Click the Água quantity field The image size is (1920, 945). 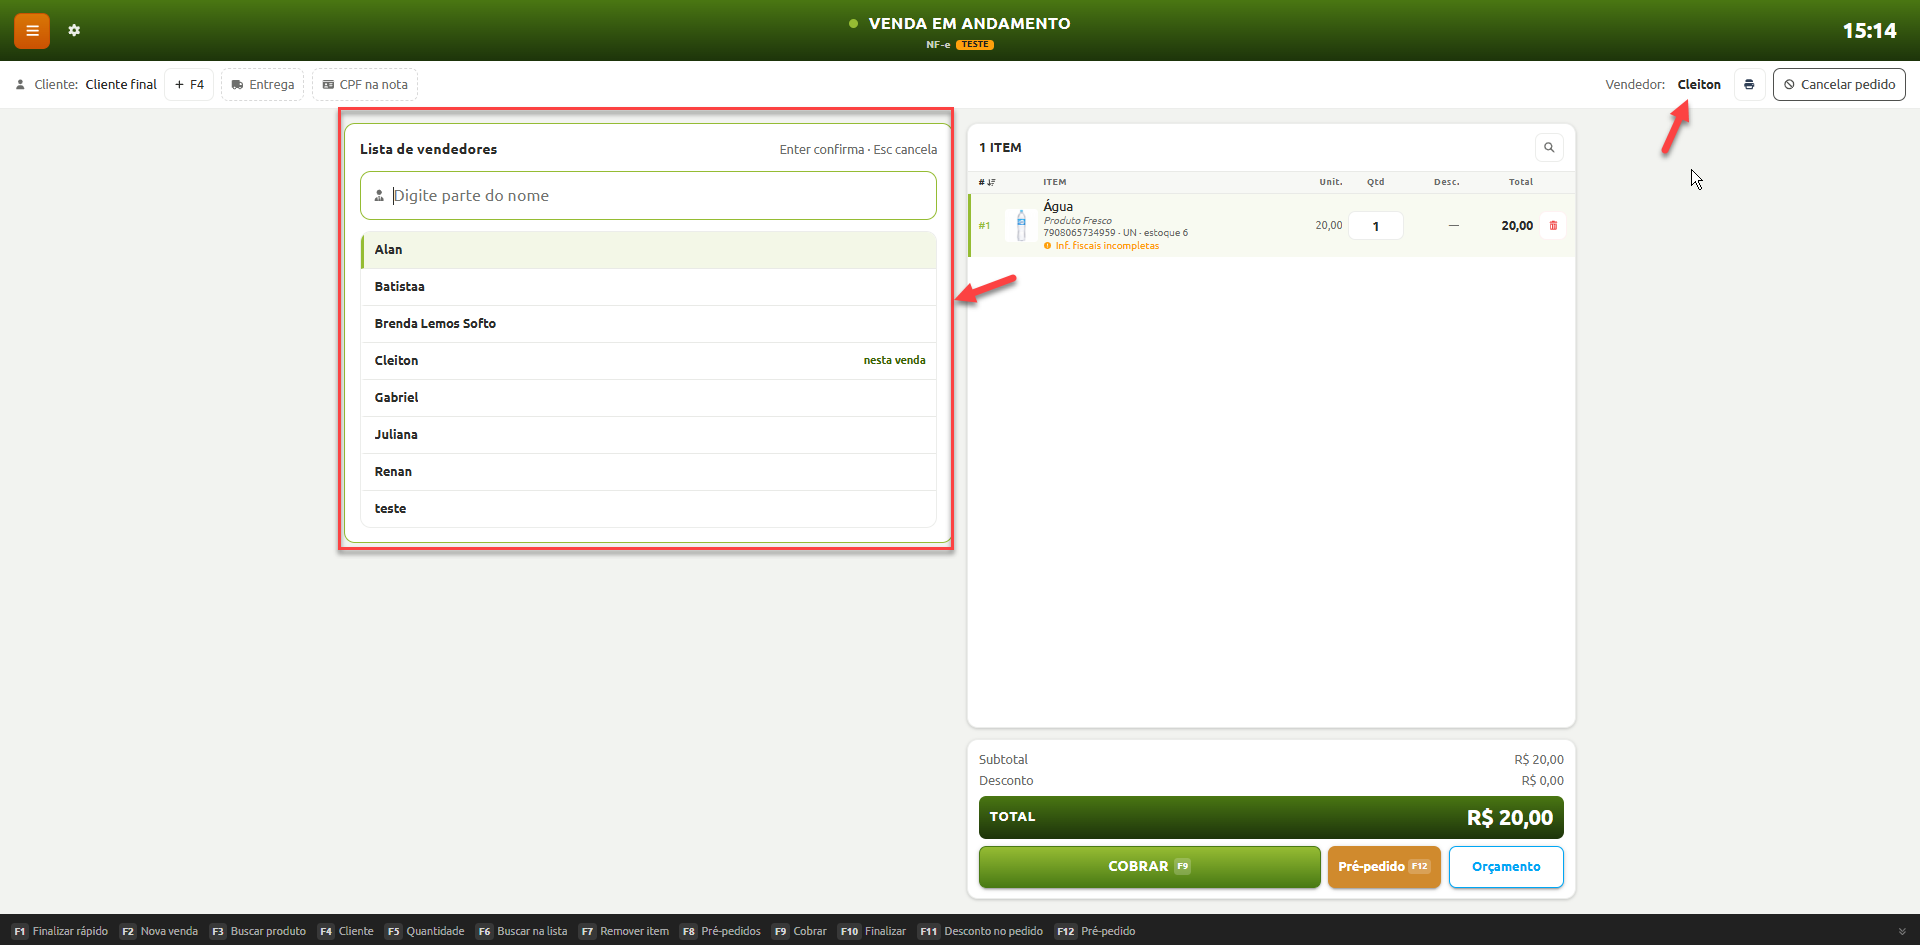[x=1376, y=226]
